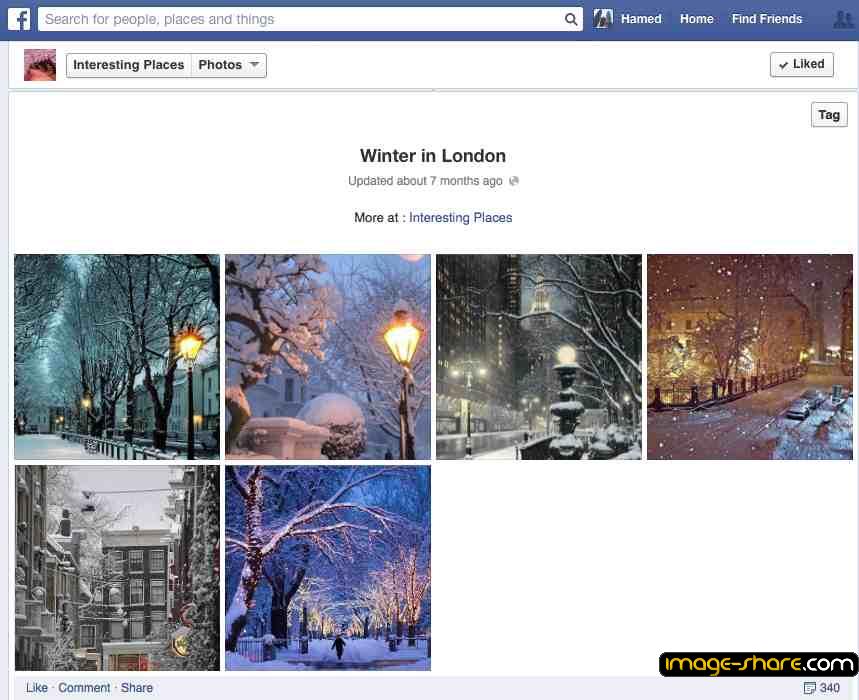Open the Interesting Places page avatar

(40, 65)
